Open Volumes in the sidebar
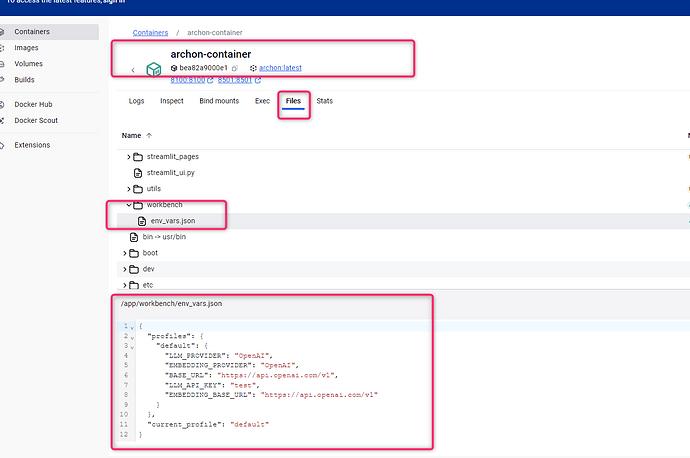 tap(28, 64)
